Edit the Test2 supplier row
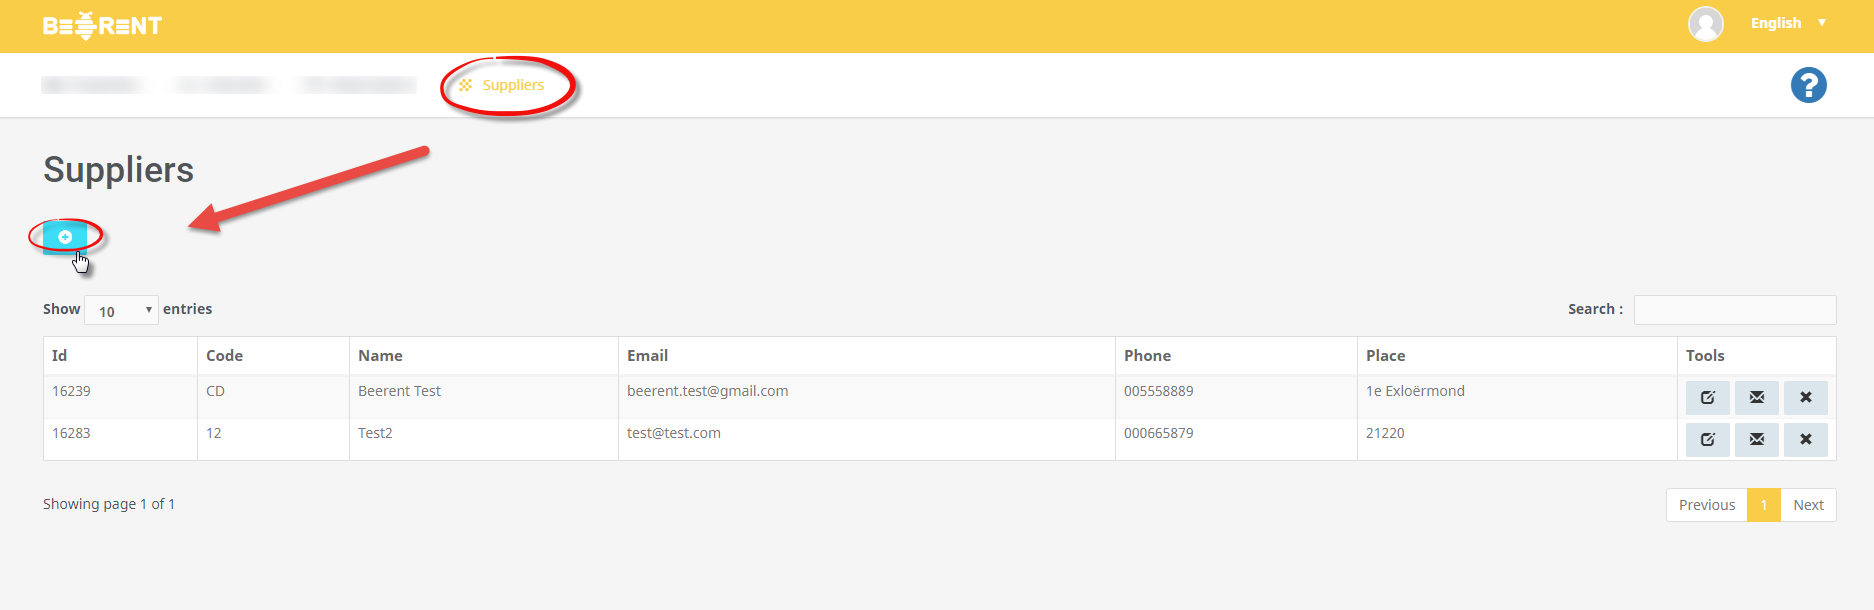The image size is (1874, 610). coord(1707,440)
